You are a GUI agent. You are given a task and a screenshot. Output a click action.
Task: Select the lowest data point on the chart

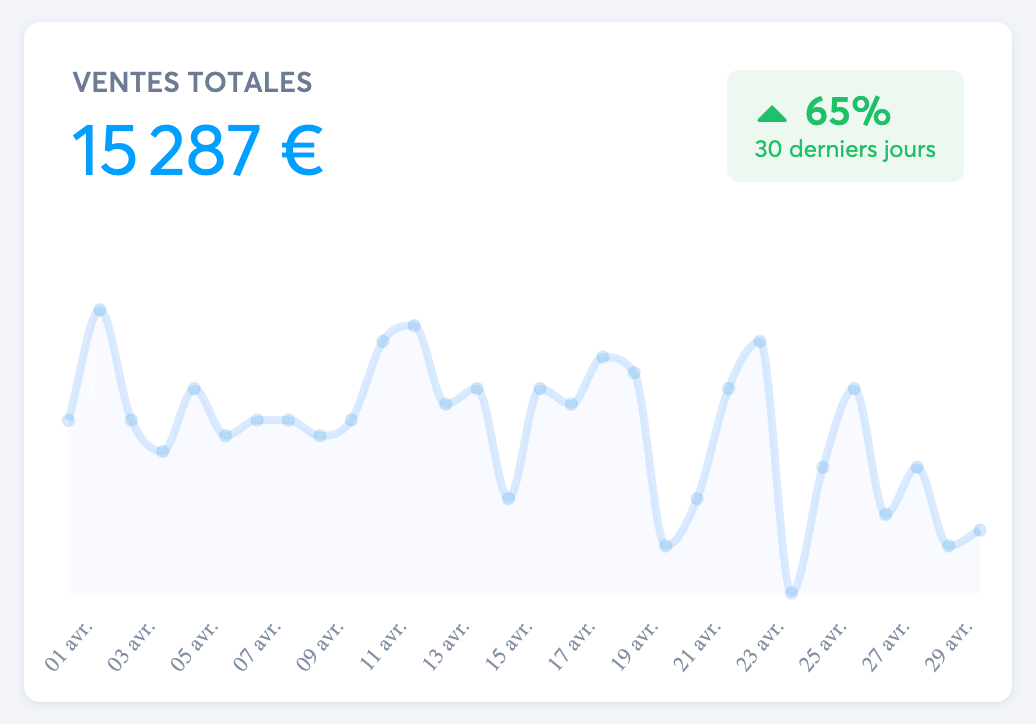pos(791,592)
